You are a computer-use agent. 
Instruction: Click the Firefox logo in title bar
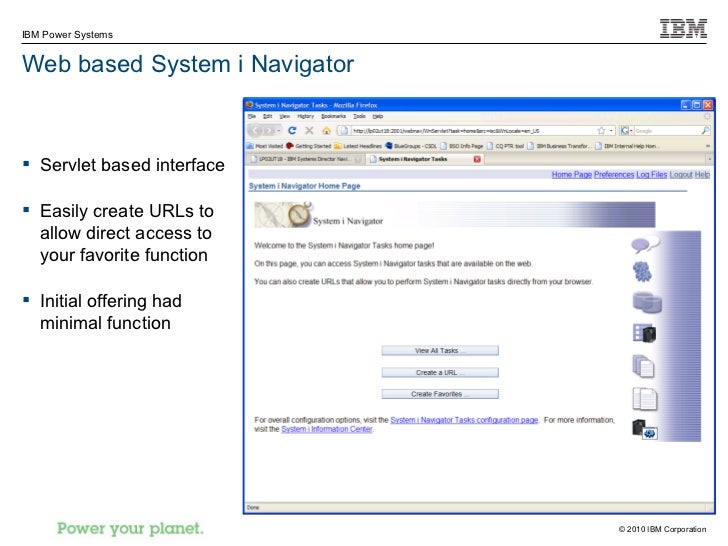click(249, 105)
